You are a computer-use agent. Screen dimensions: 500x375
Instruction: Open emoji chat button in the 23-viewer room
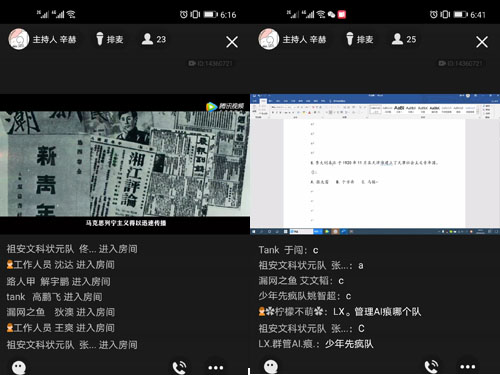pos(19,367)
